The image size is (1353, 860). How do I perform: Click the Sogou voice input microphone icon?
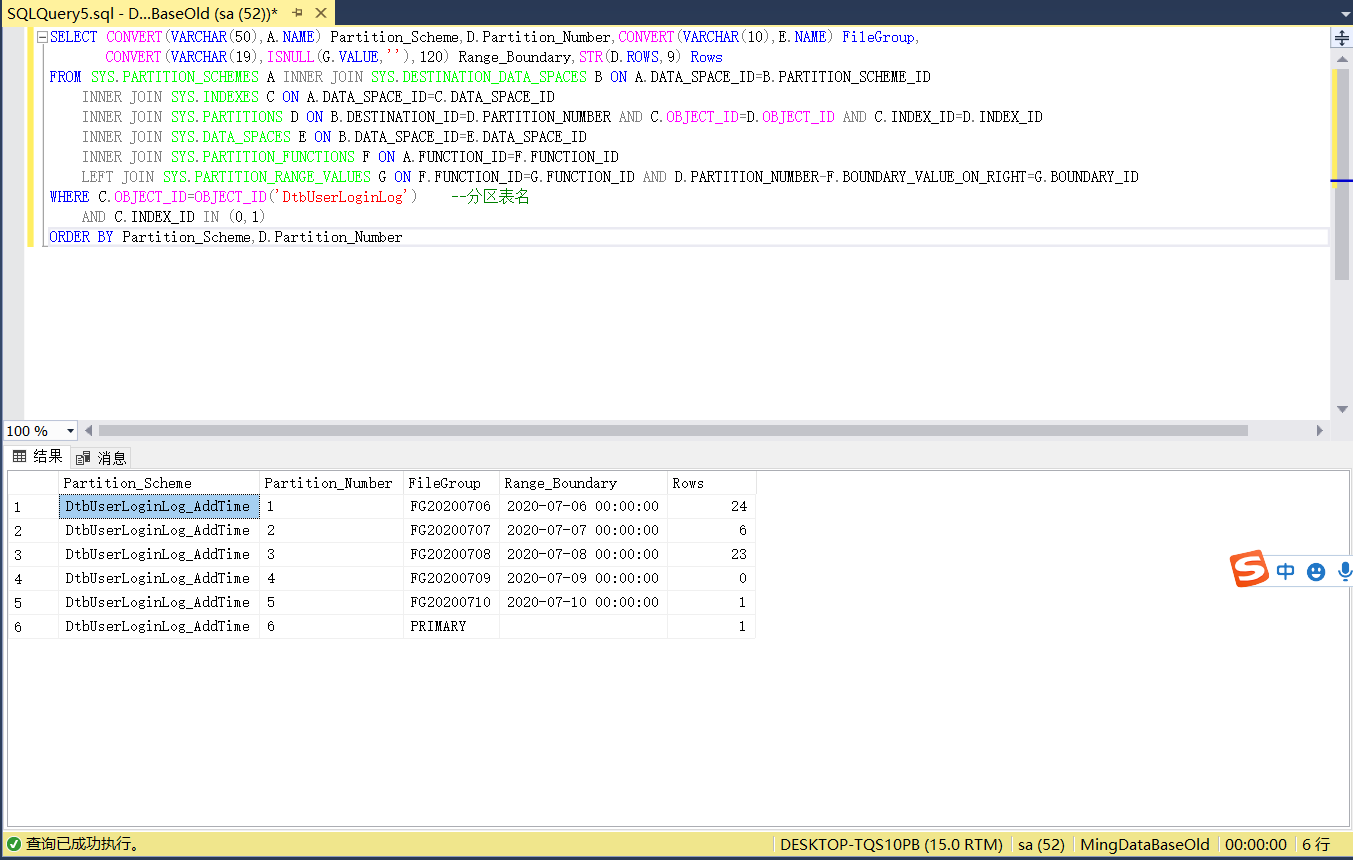1345,571
